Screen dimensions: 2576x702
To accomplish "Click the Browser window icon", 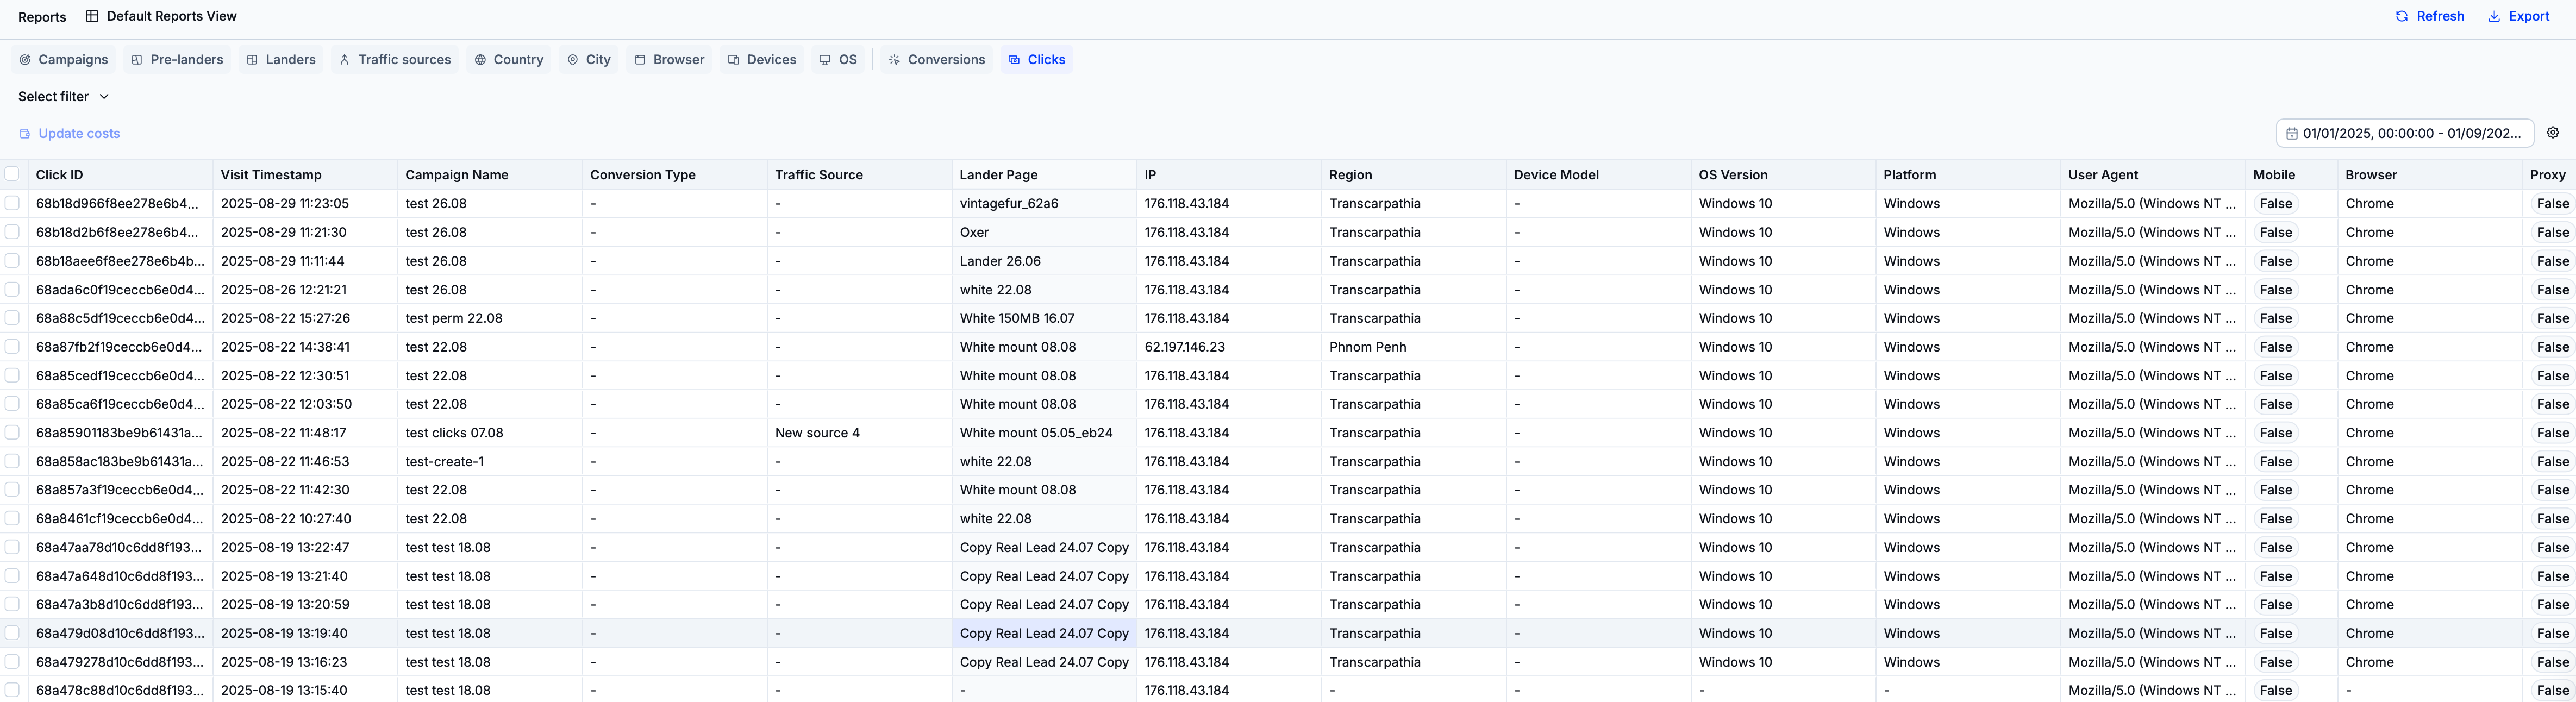I will tap(640, 60).
